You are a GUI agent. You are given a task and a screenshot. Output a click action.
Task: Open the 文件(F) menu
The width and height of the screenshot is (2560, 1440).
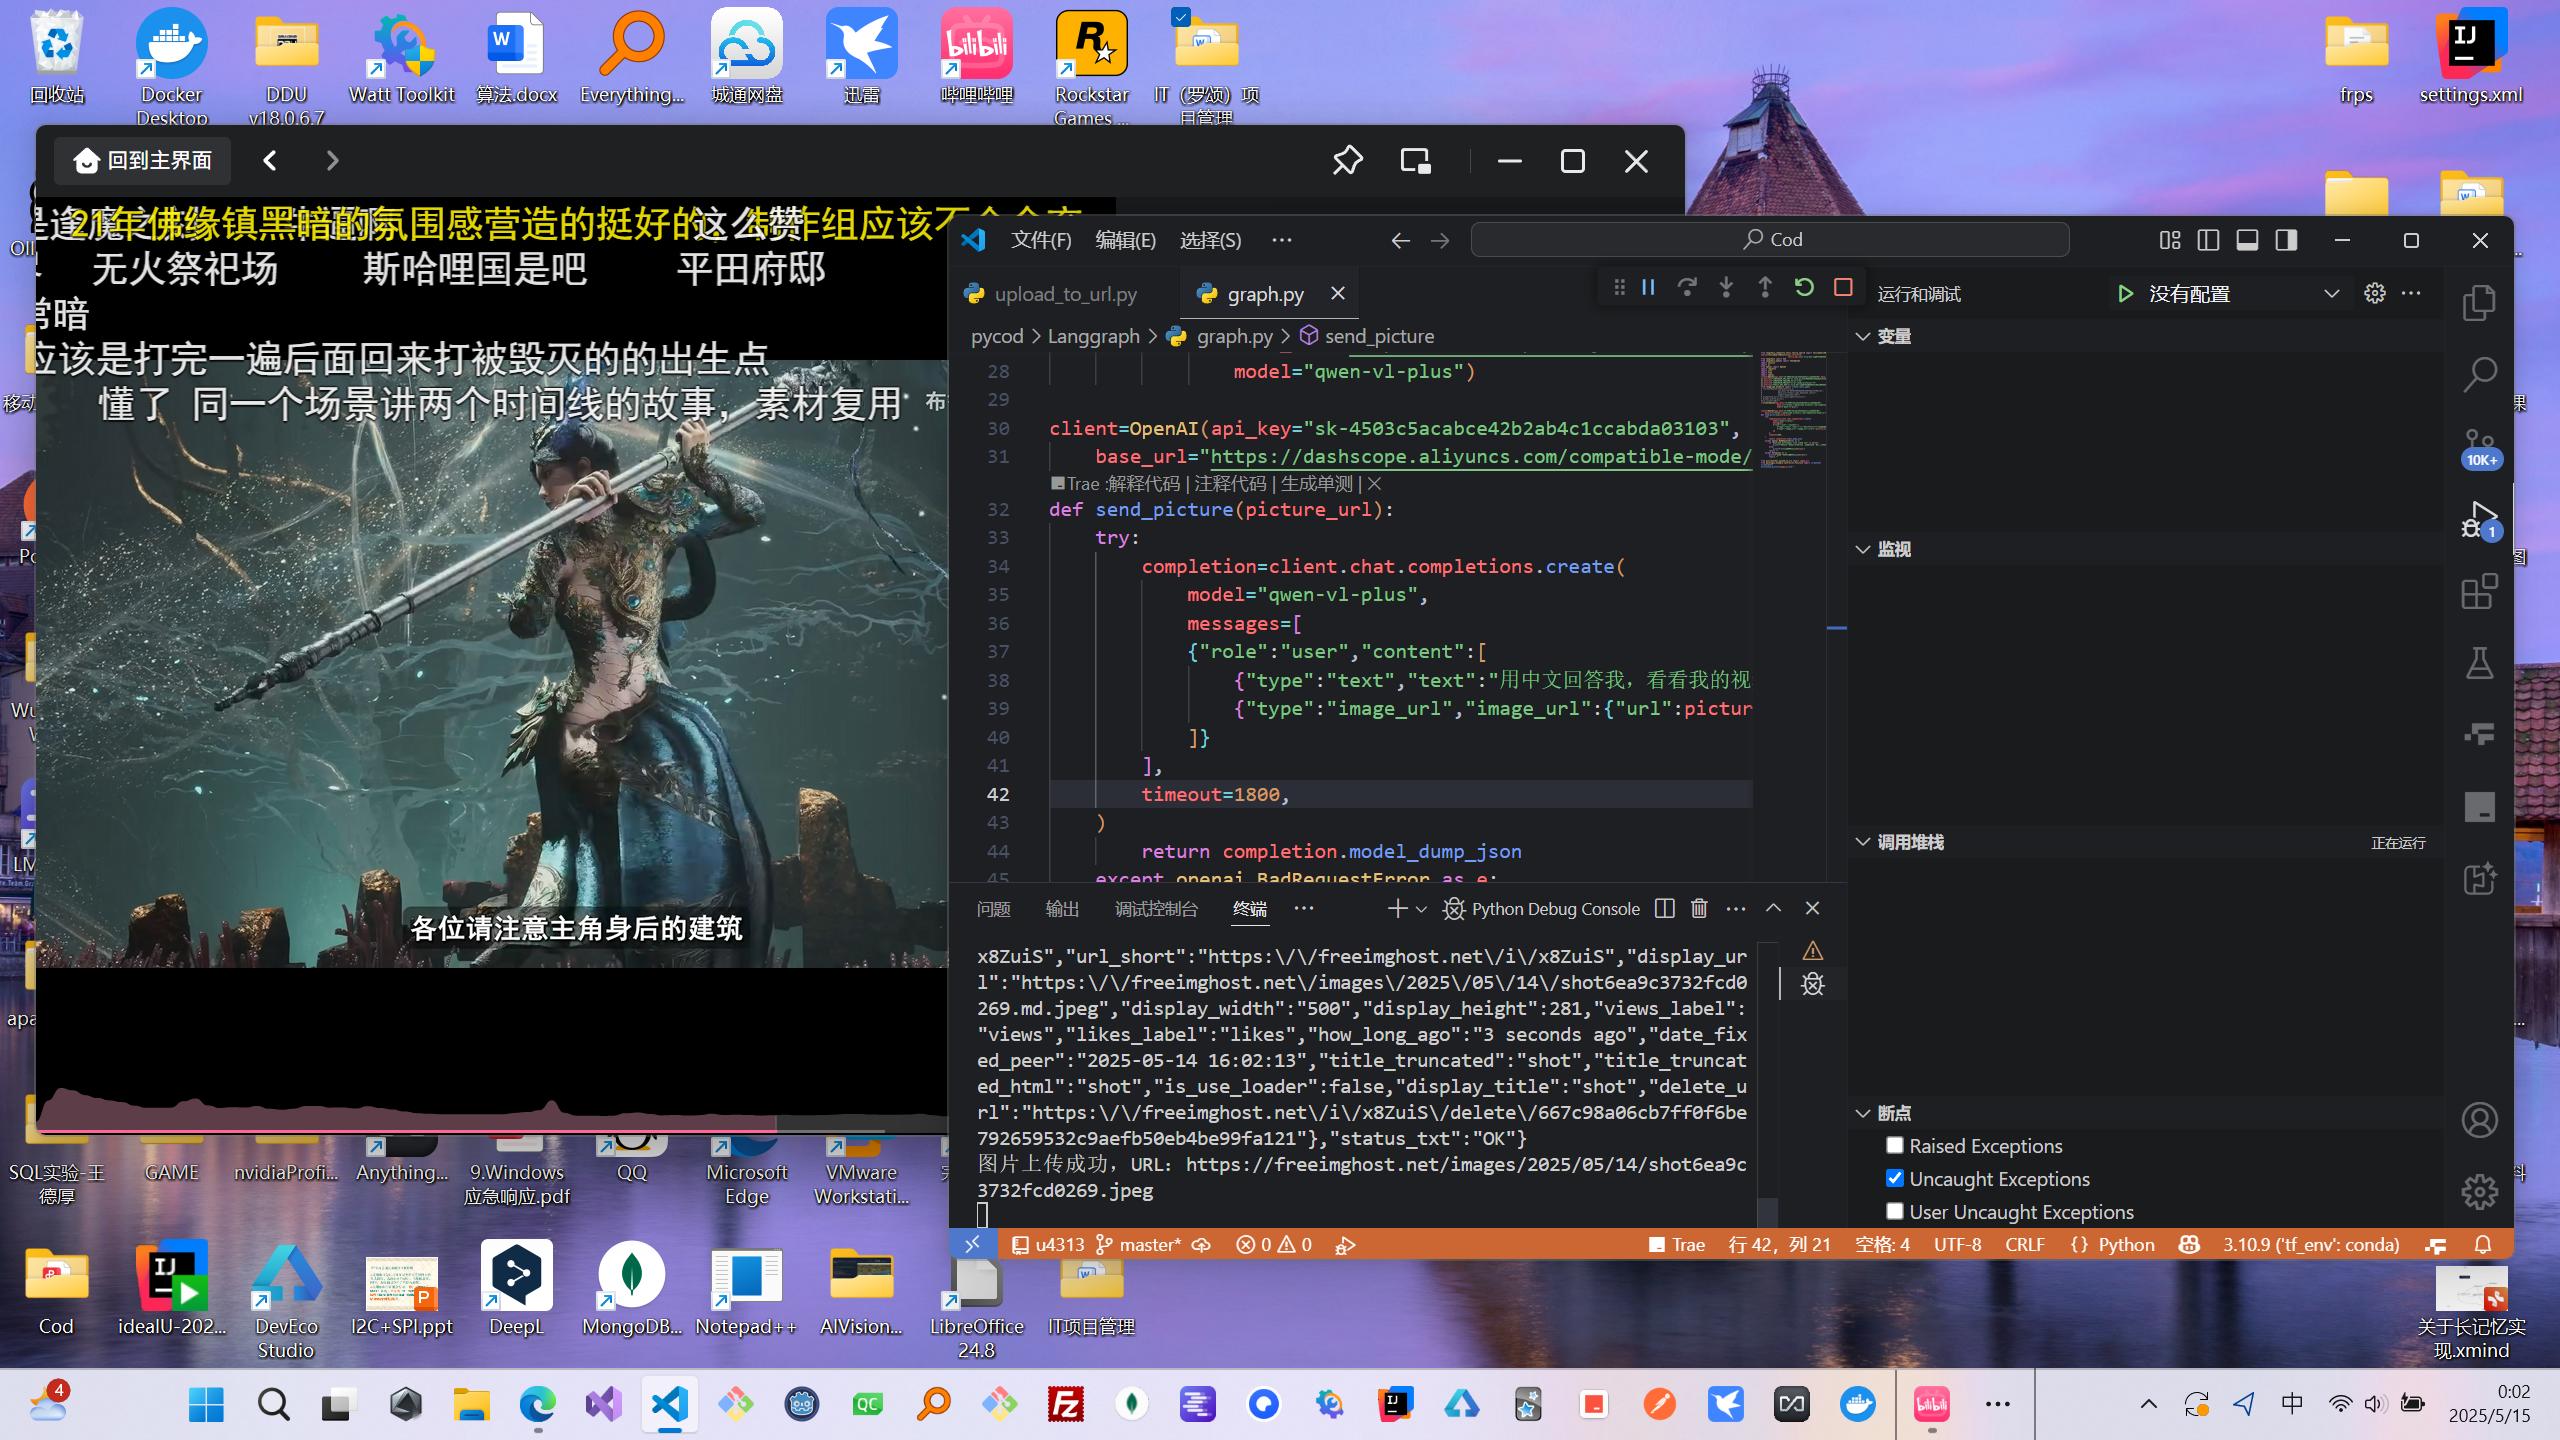1041,240
